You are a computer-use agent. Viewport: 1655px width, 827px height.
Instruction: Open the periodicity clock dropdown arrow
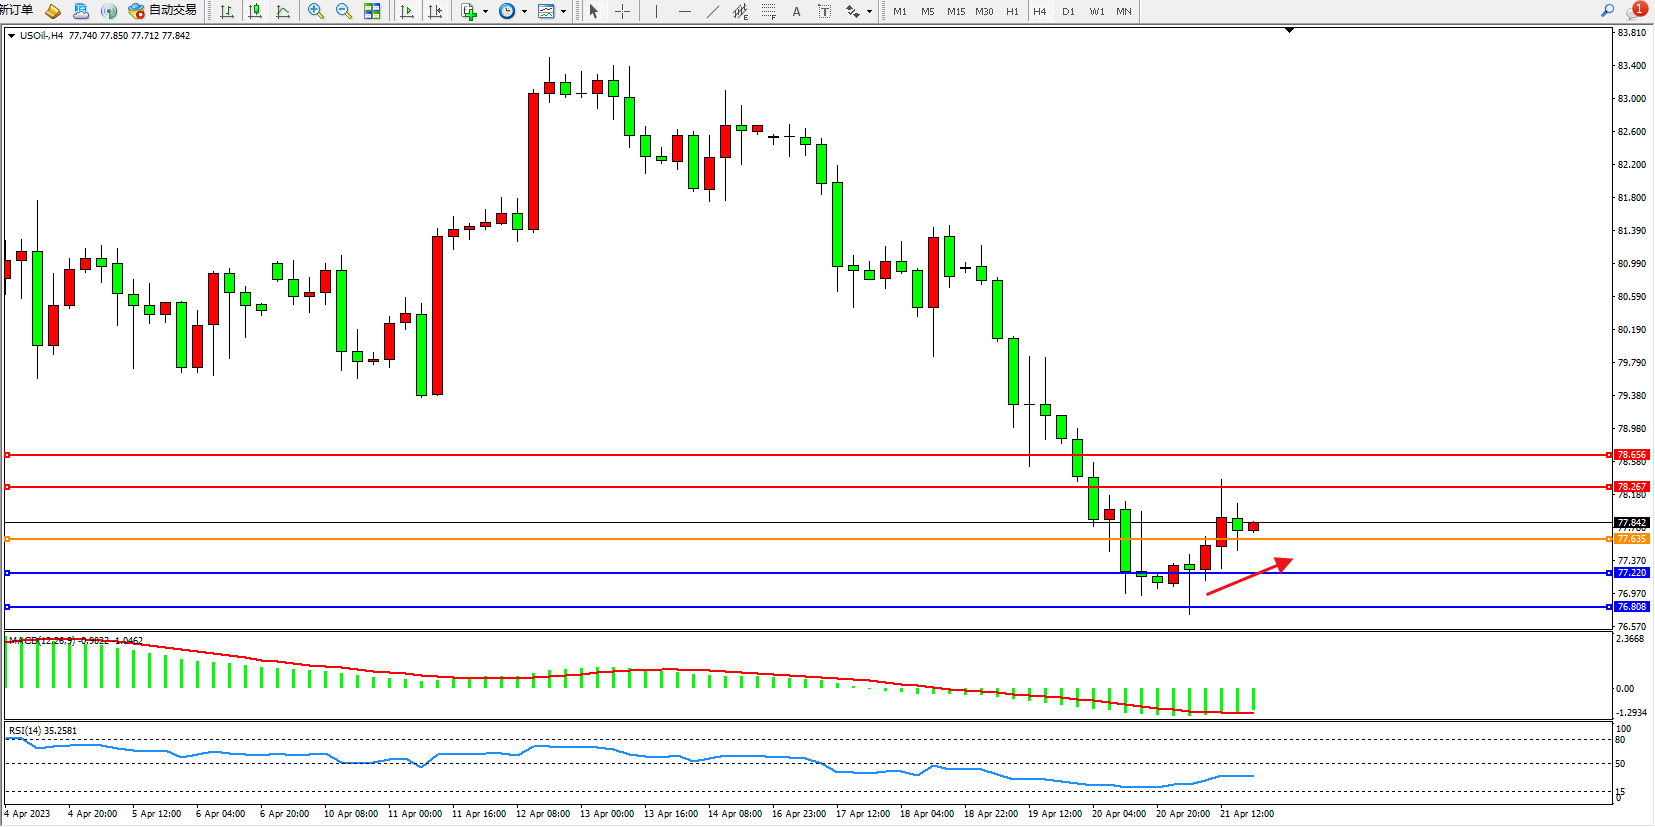click(524, 12)
